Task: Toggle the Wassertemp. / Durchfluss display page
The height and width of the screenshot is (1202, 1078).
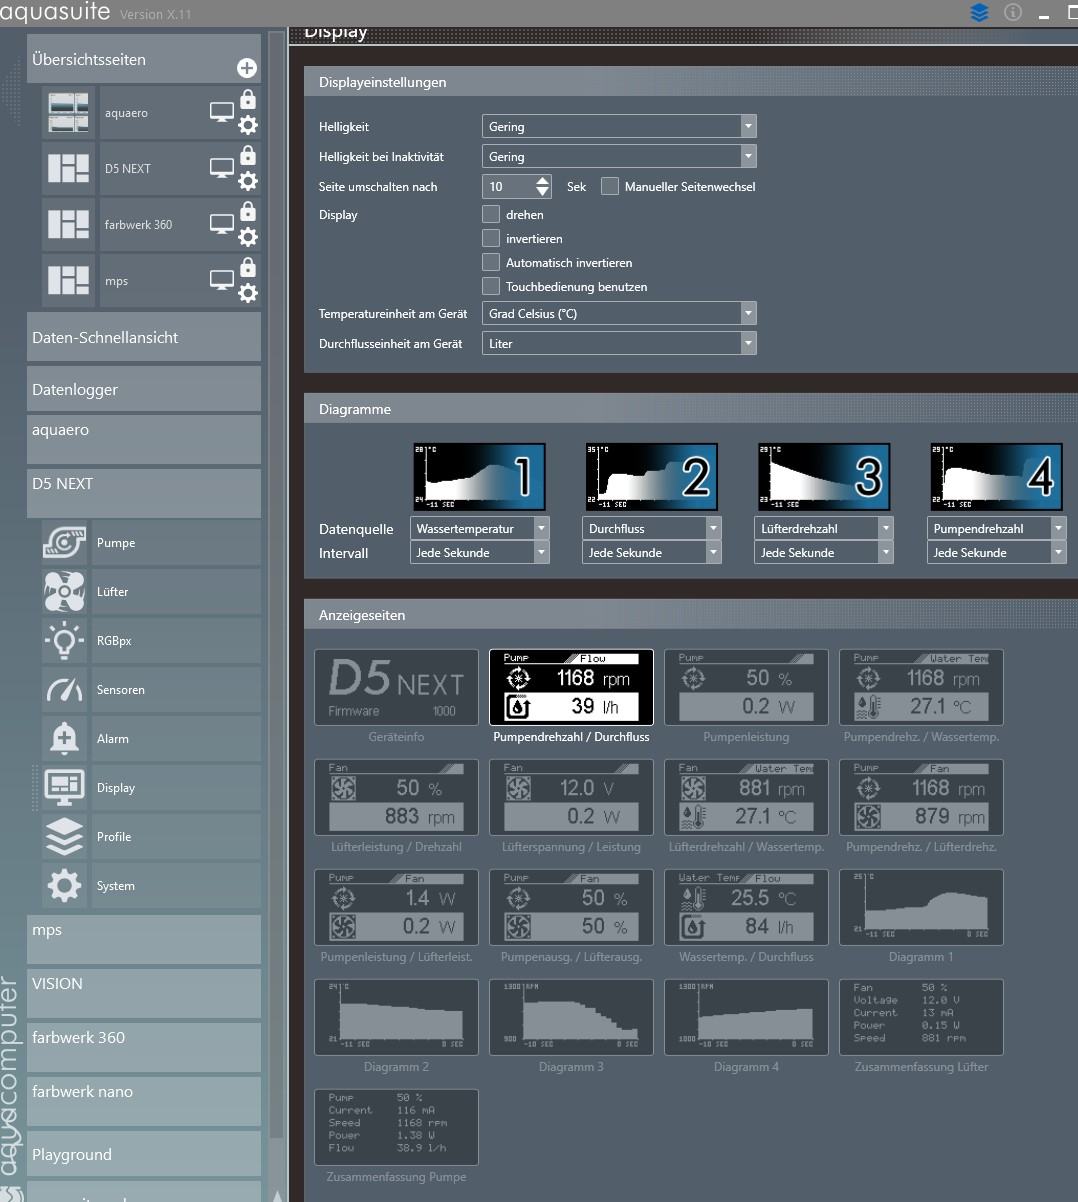Action: point(746,907)
